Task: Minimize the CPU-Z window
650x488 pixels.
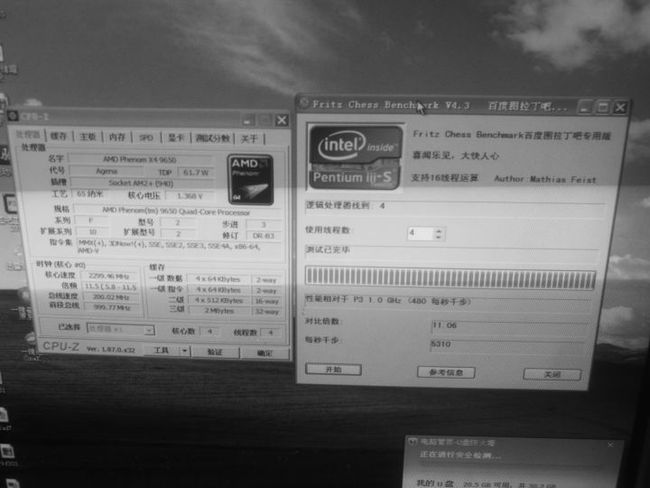Action: pyautogui.click(x=248, y=120)
